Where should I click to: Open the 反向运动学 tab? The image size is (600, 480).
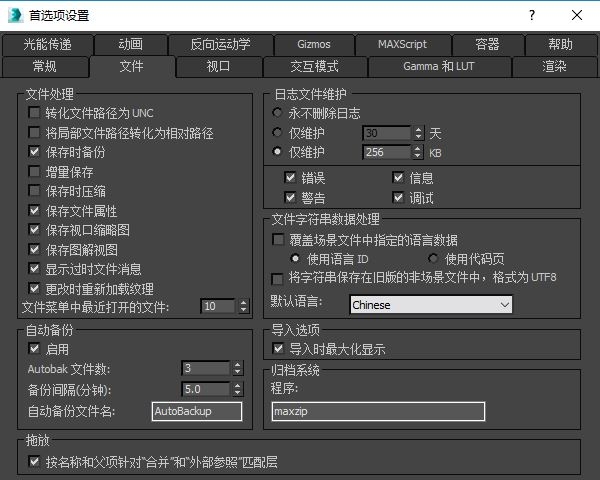tap(221, 45)
